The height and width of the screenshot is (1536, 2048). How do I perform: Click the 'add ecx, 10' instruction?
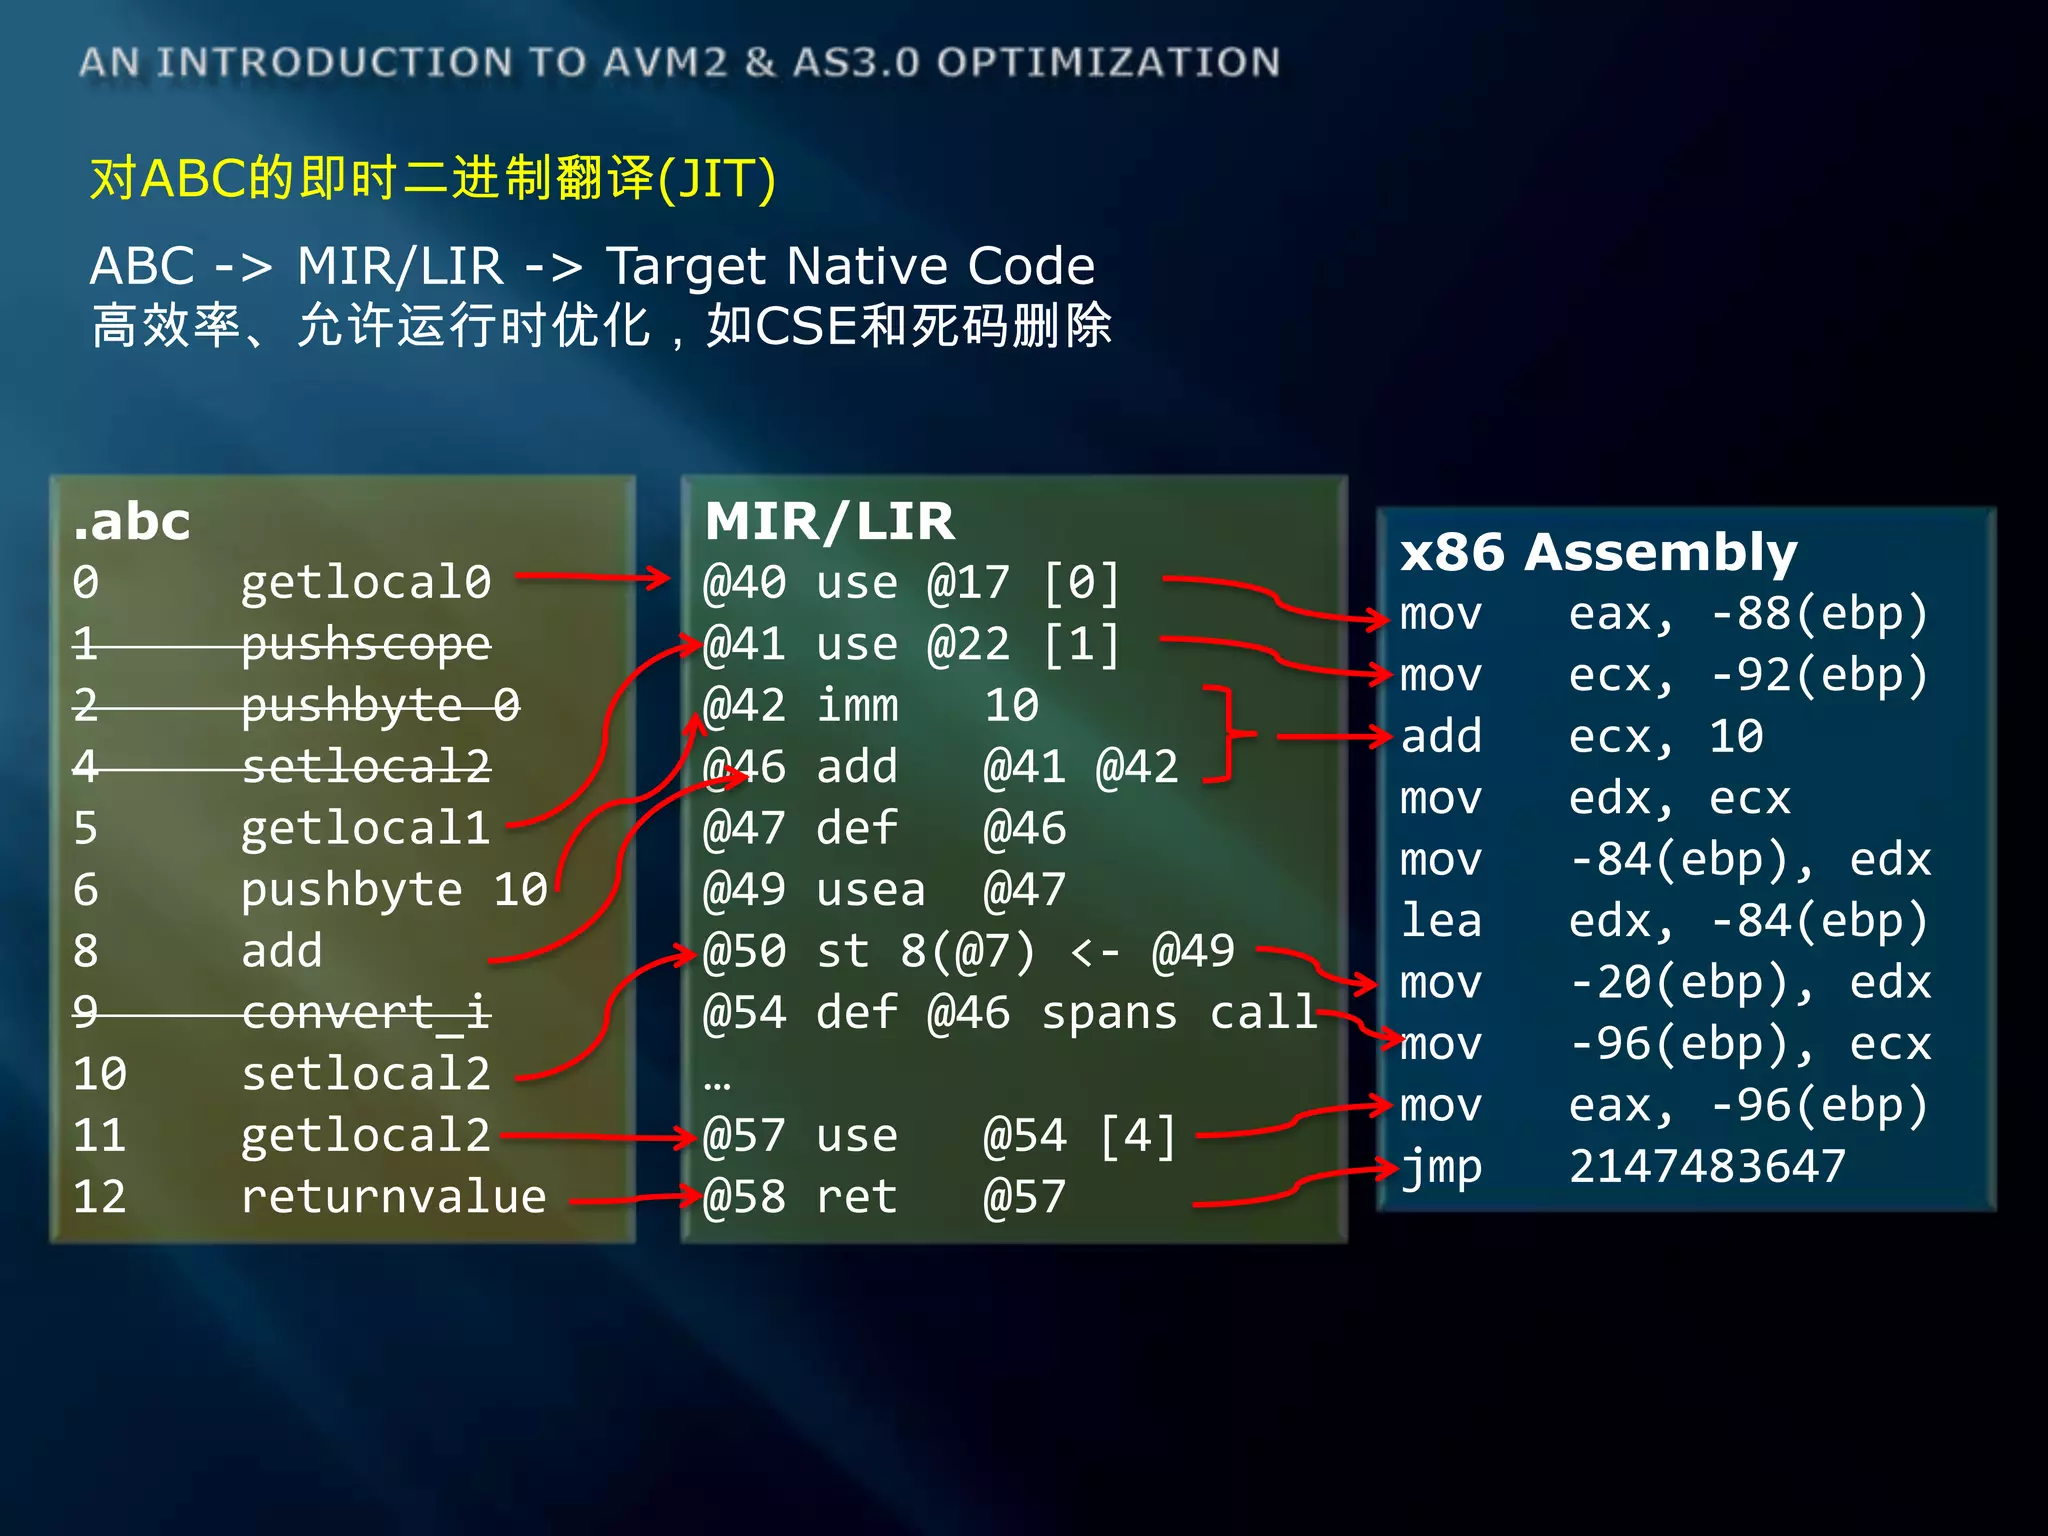(x=1582, y=737)
